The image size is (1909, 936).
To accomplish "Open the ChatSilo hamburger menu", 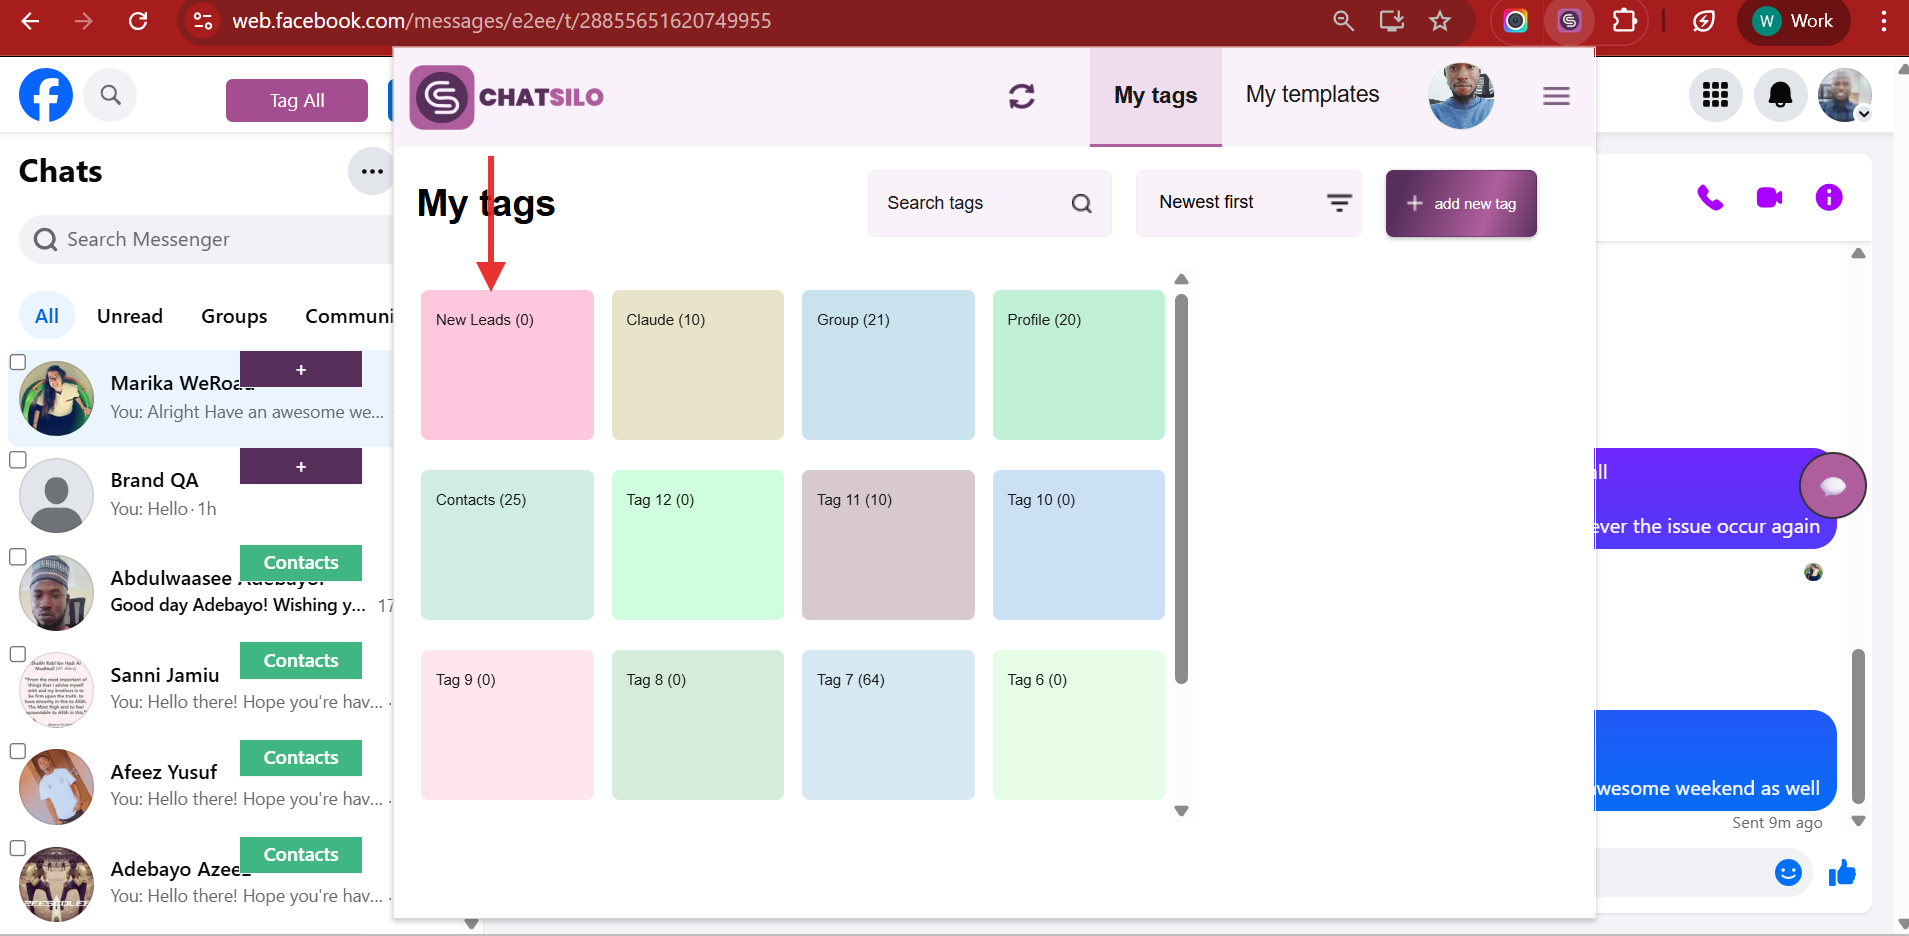I will click(x=1556, y=96).
